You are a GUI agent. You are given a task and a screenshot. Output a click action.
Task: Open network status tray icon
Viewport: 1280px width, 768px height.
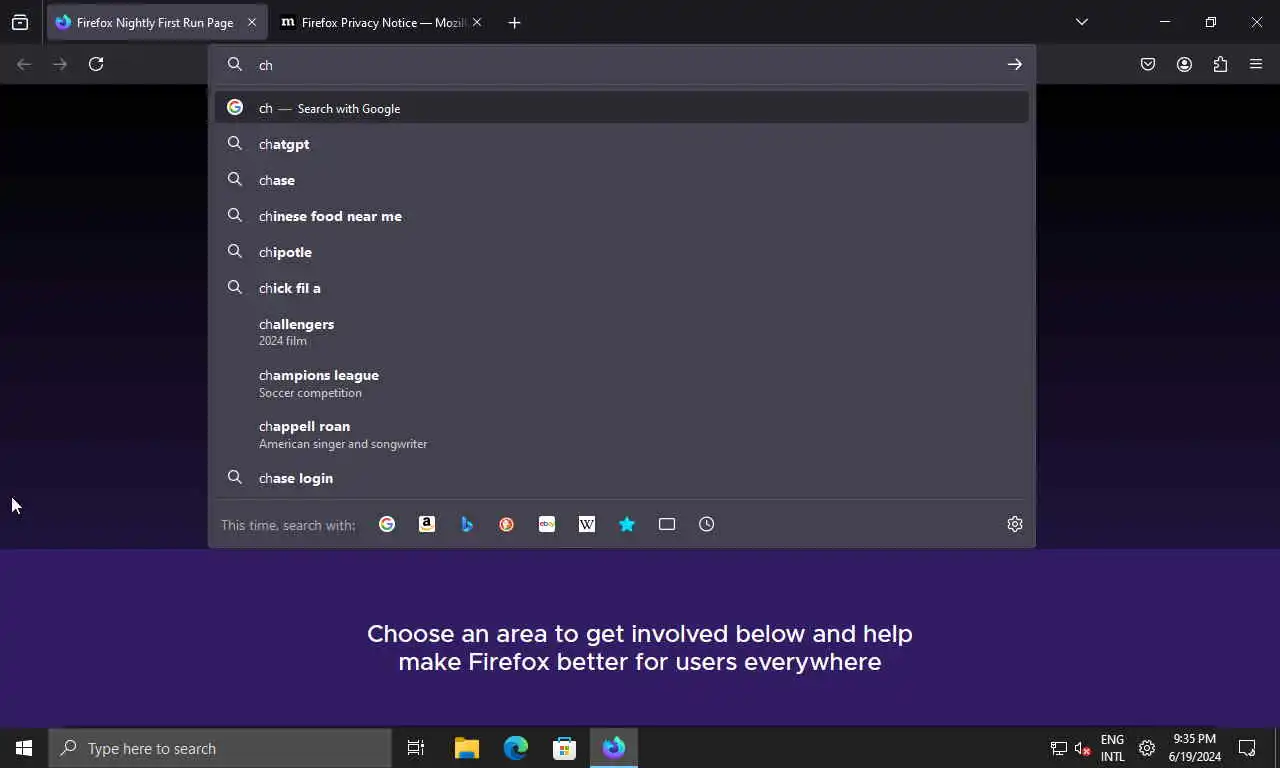[1058, 748]
